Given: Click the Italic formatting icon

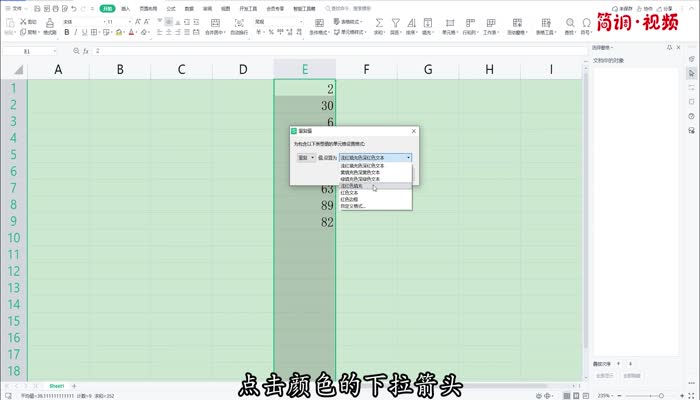Looking at the screenshot, I should pyautogui.click(x=75, y=32).
